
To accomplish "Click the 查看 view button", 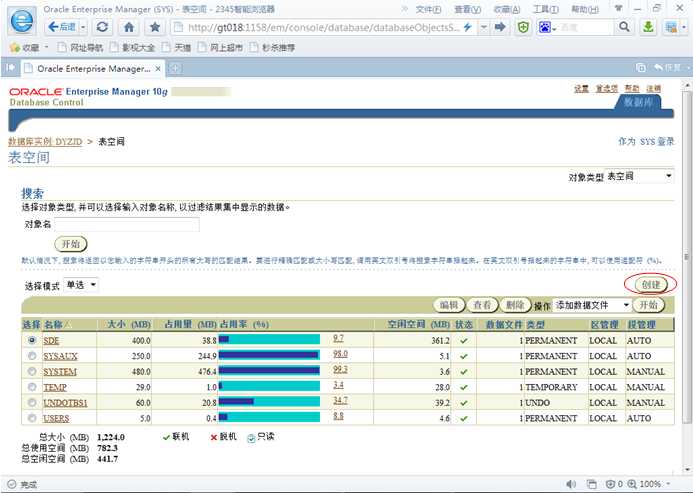I will click(x=482, y=305).
